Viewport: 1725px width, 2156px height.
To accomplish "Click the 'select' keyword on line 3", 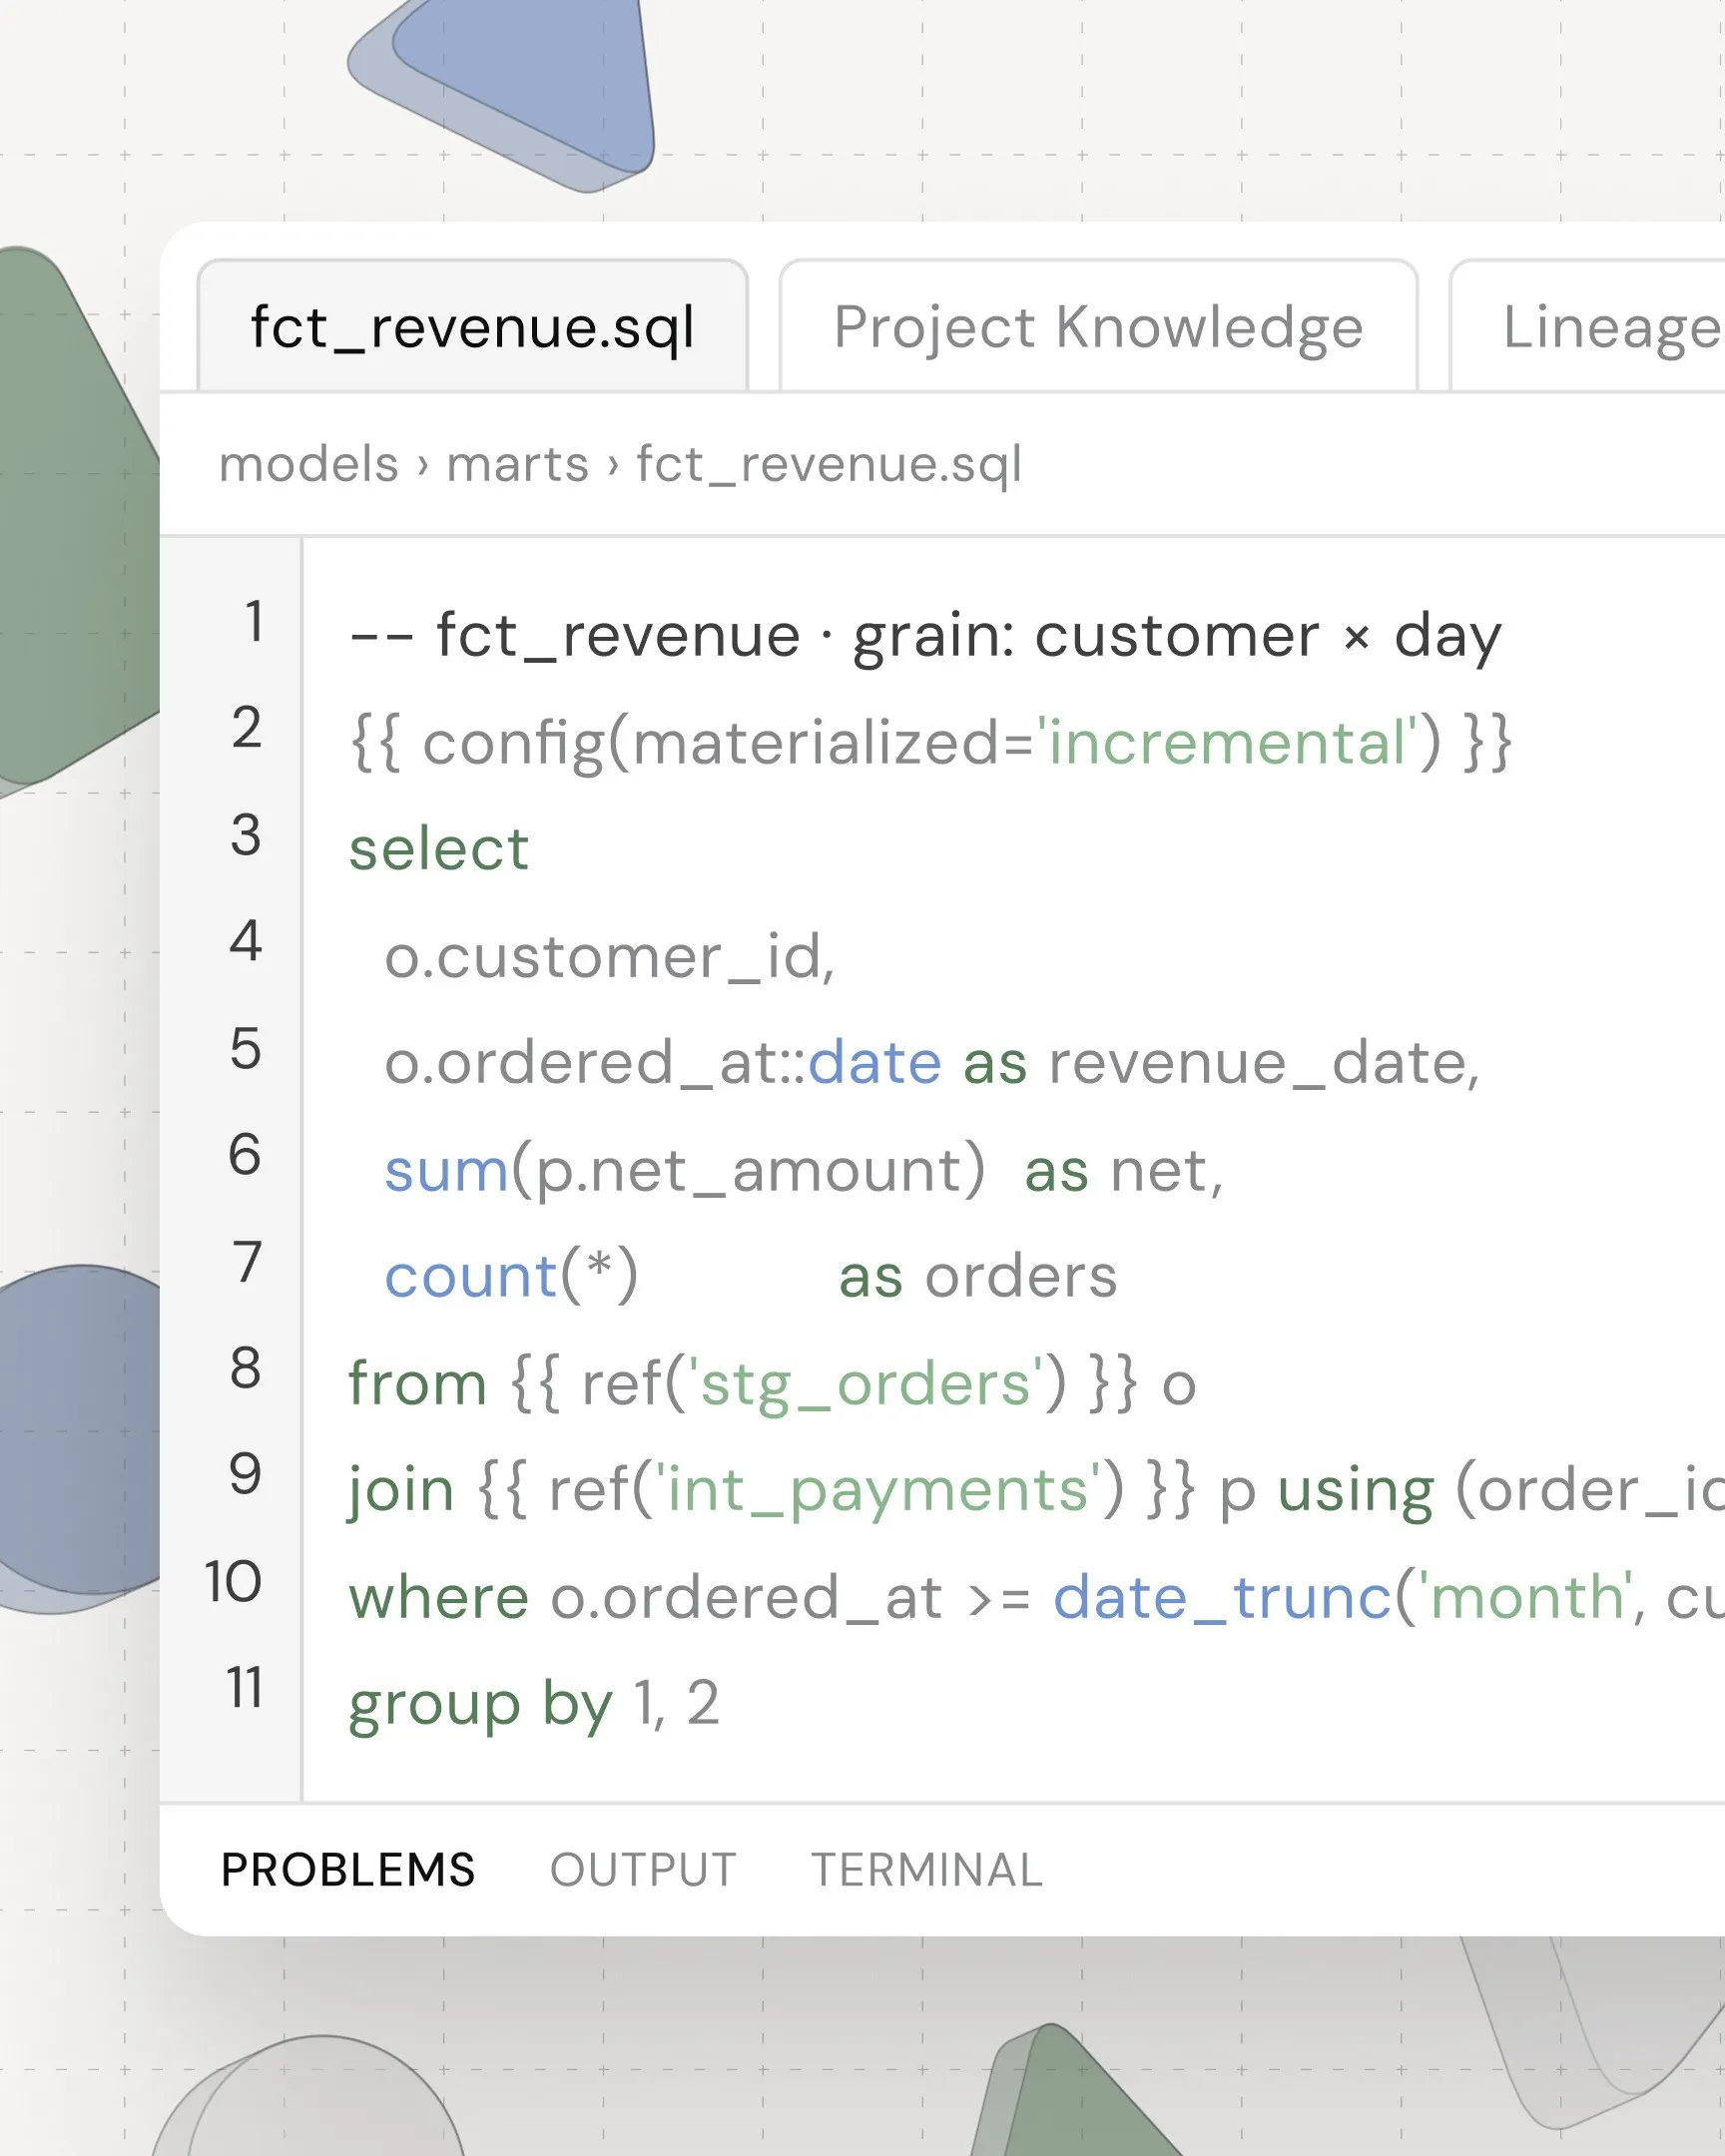I will (438, 849).
